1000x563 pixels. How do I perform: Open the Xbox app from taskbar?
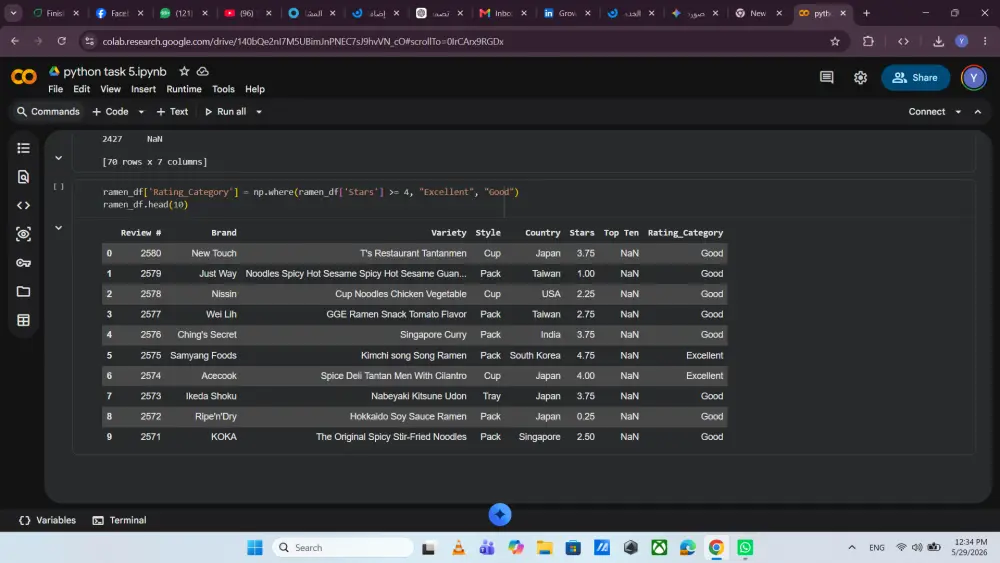coord(659,548)
